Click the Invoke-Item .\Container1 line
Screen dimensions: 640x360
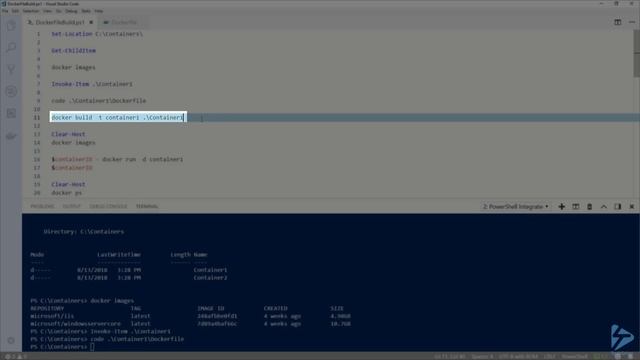tap(92, 84)
